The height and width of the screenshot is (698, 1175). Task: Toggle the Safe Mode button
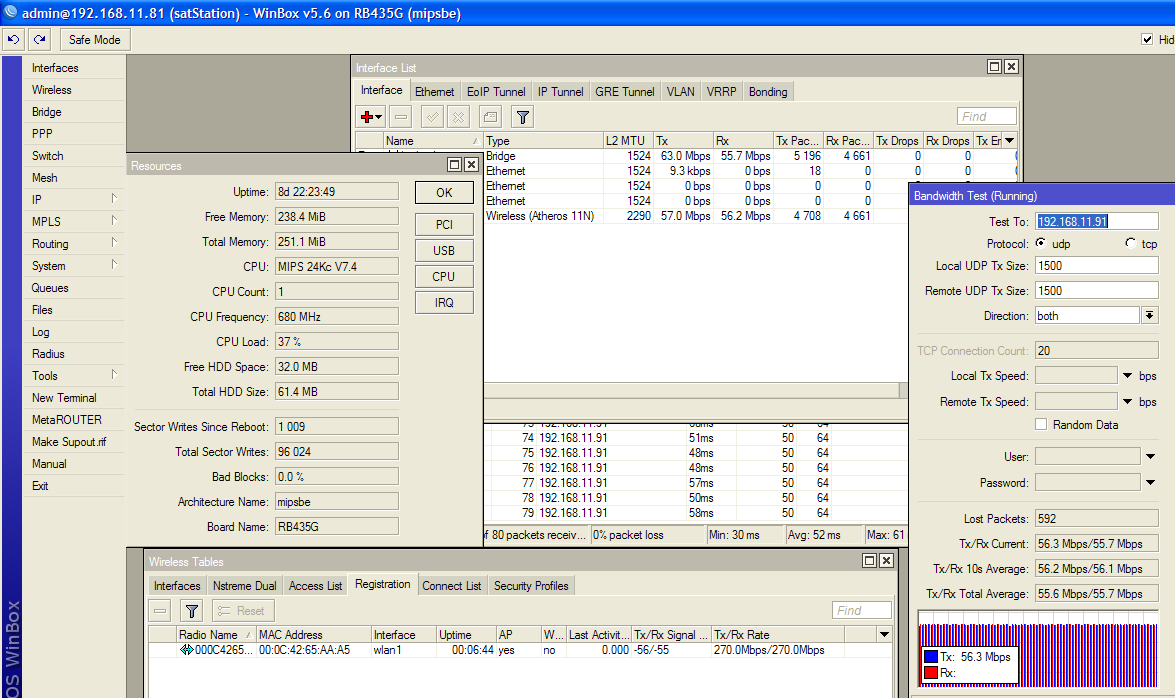(x=95, y=40)
